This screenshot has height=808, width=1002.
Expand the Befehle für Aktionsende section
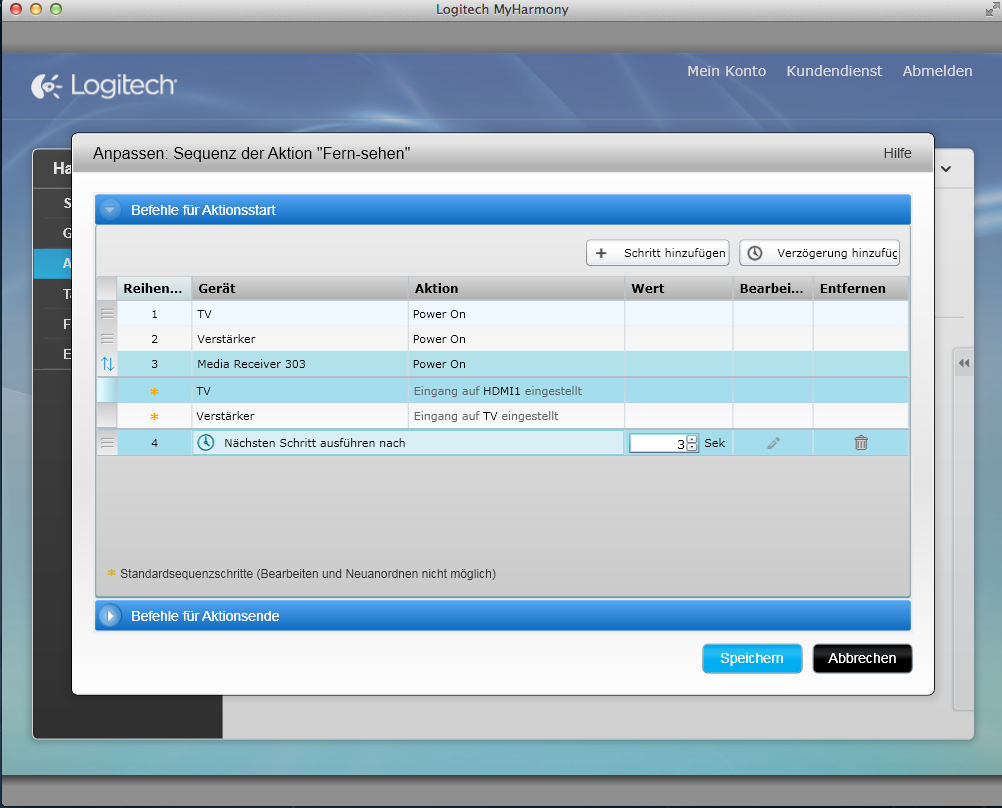[110, 616]
